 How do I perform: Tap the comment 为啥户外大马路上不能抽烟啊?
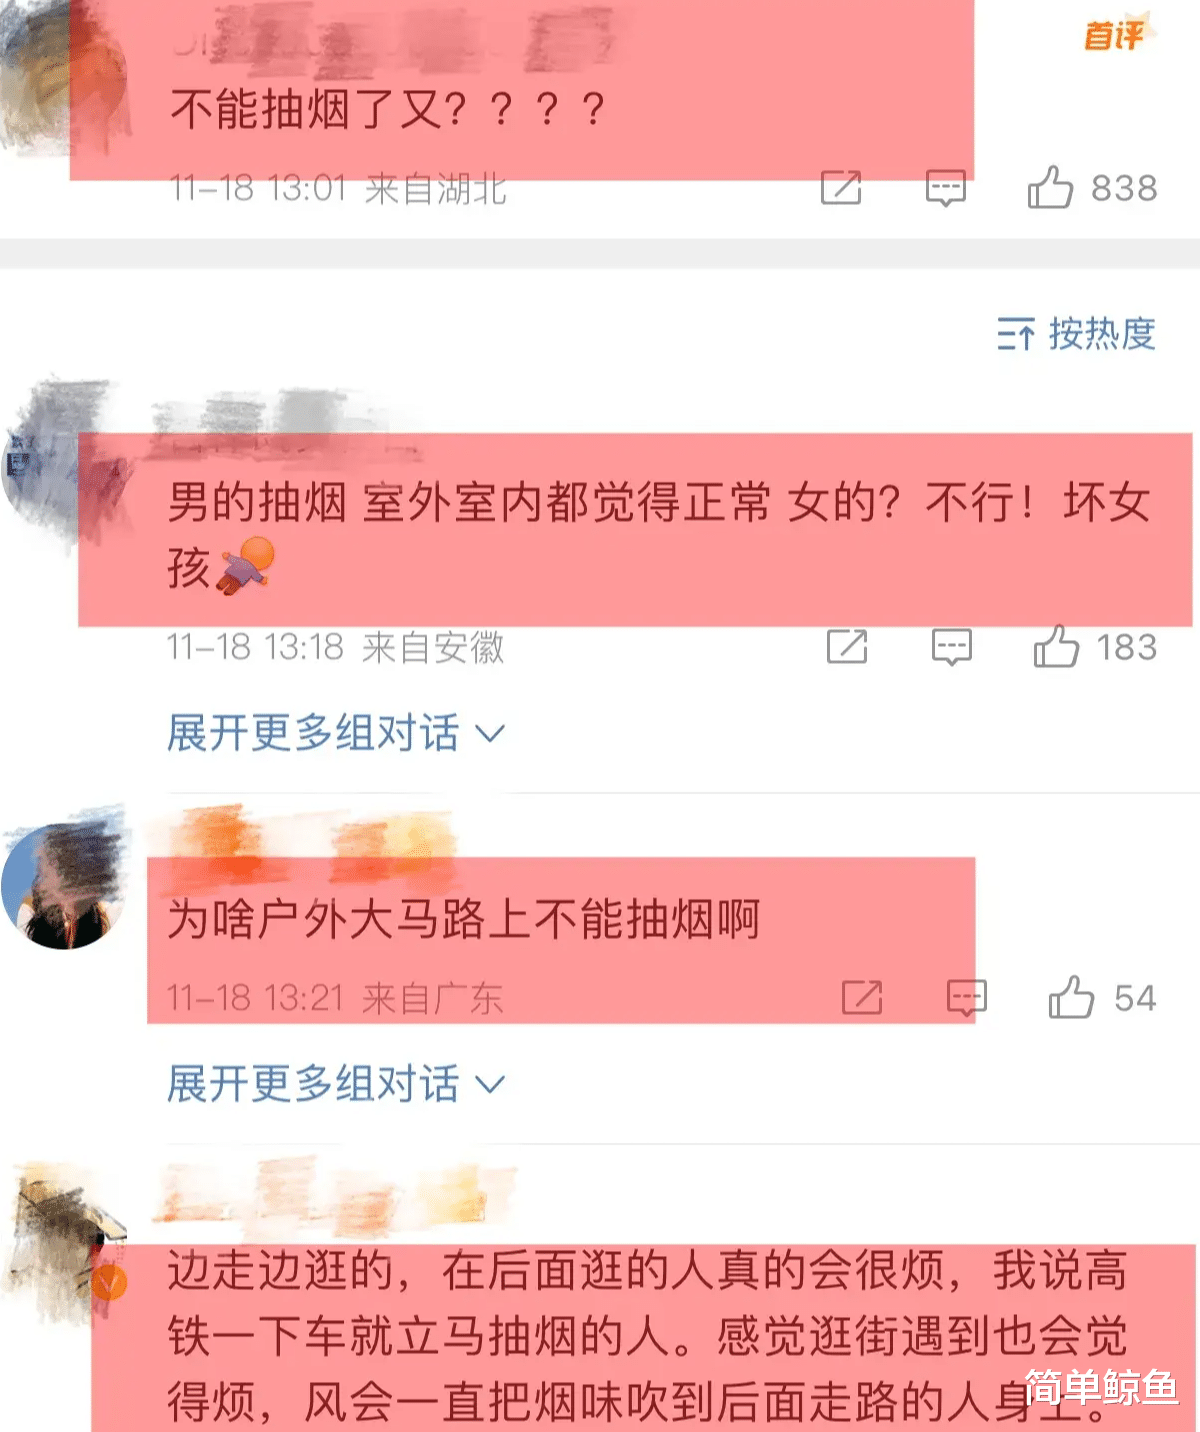(x=464, y=919)
